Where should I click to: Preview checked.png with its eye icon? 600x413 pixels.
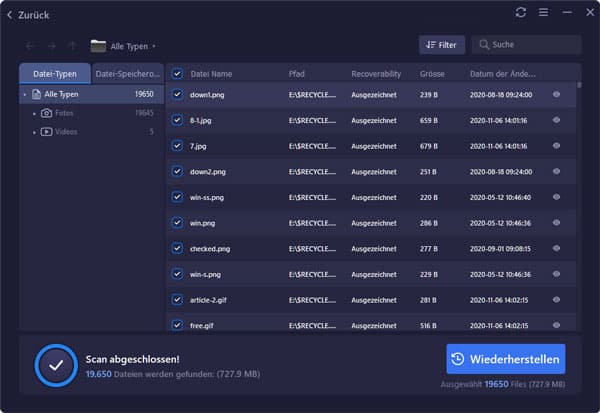point(556,248)
